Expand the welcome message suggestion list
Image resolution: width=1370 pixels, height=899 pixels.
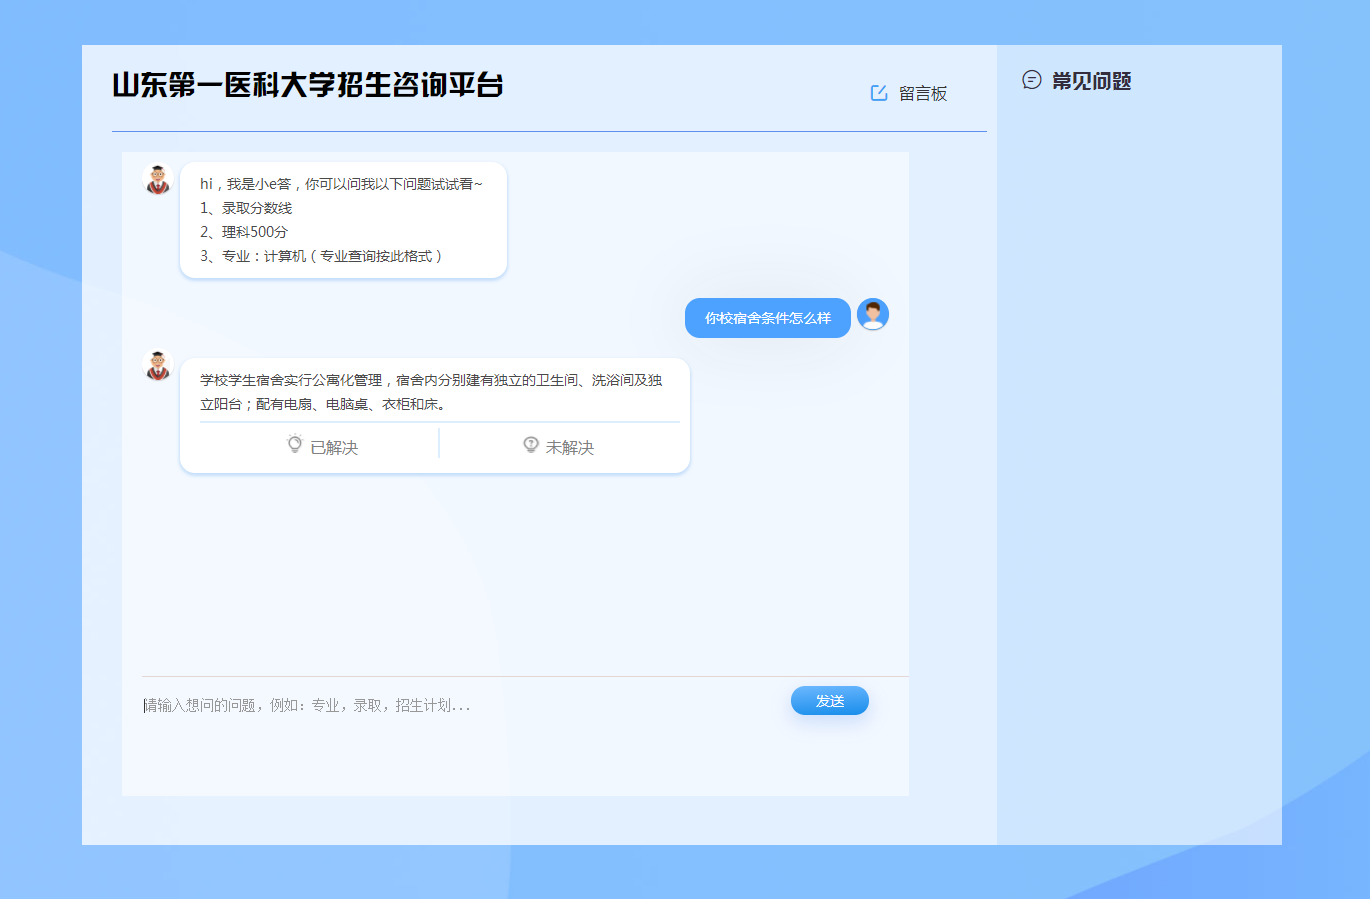pyautogui.click(x=343, y=219)
